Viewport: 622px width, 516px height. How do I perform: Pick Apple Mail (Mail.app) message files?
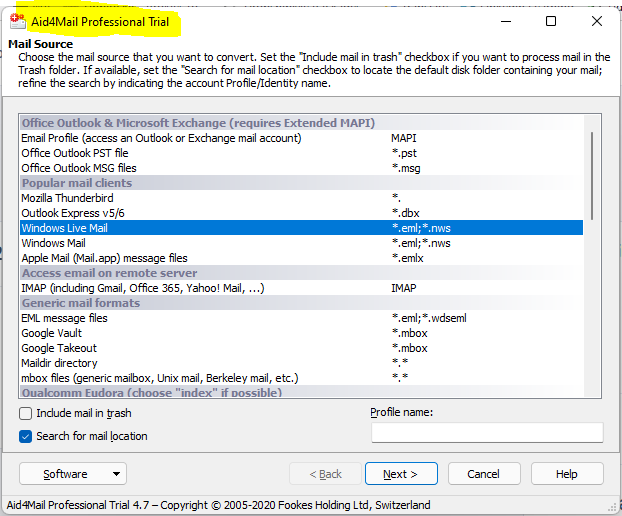[x=301, y=258]
